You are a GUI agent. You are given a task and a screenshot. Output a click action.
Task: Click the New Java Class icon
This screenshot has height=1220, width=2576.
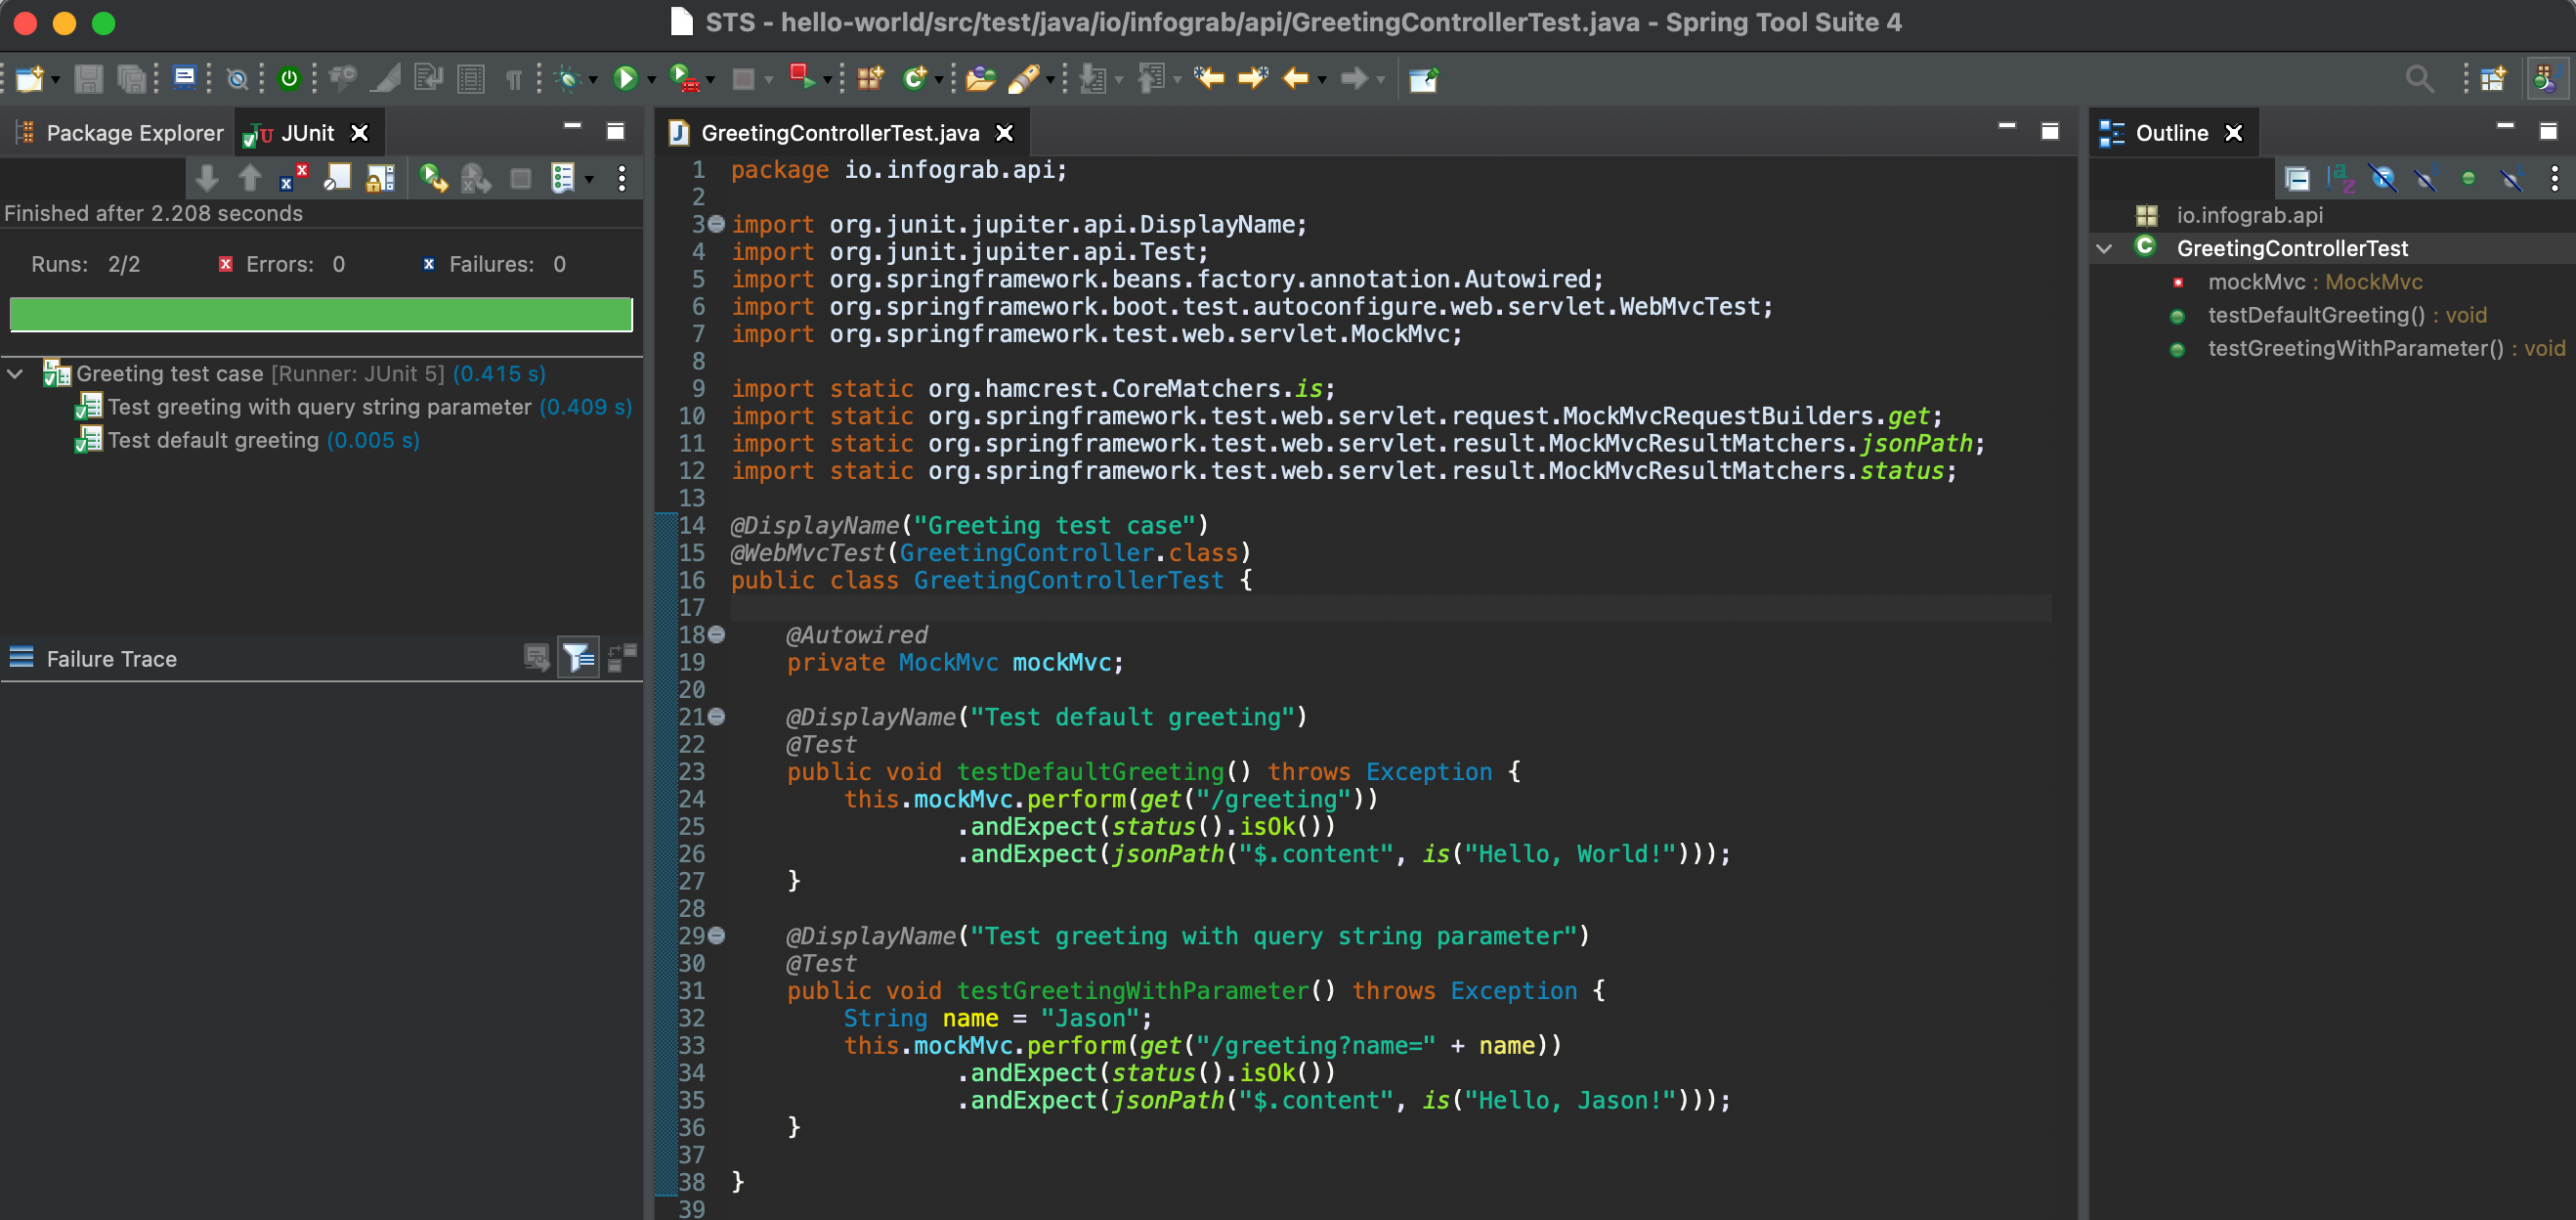pyautogui.click(x=914, y=78)
